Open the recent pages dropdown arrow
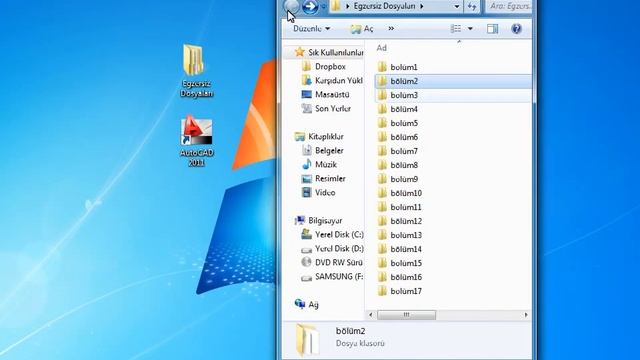The width and height of the screenshot is (640, 360). coord(323,7)
